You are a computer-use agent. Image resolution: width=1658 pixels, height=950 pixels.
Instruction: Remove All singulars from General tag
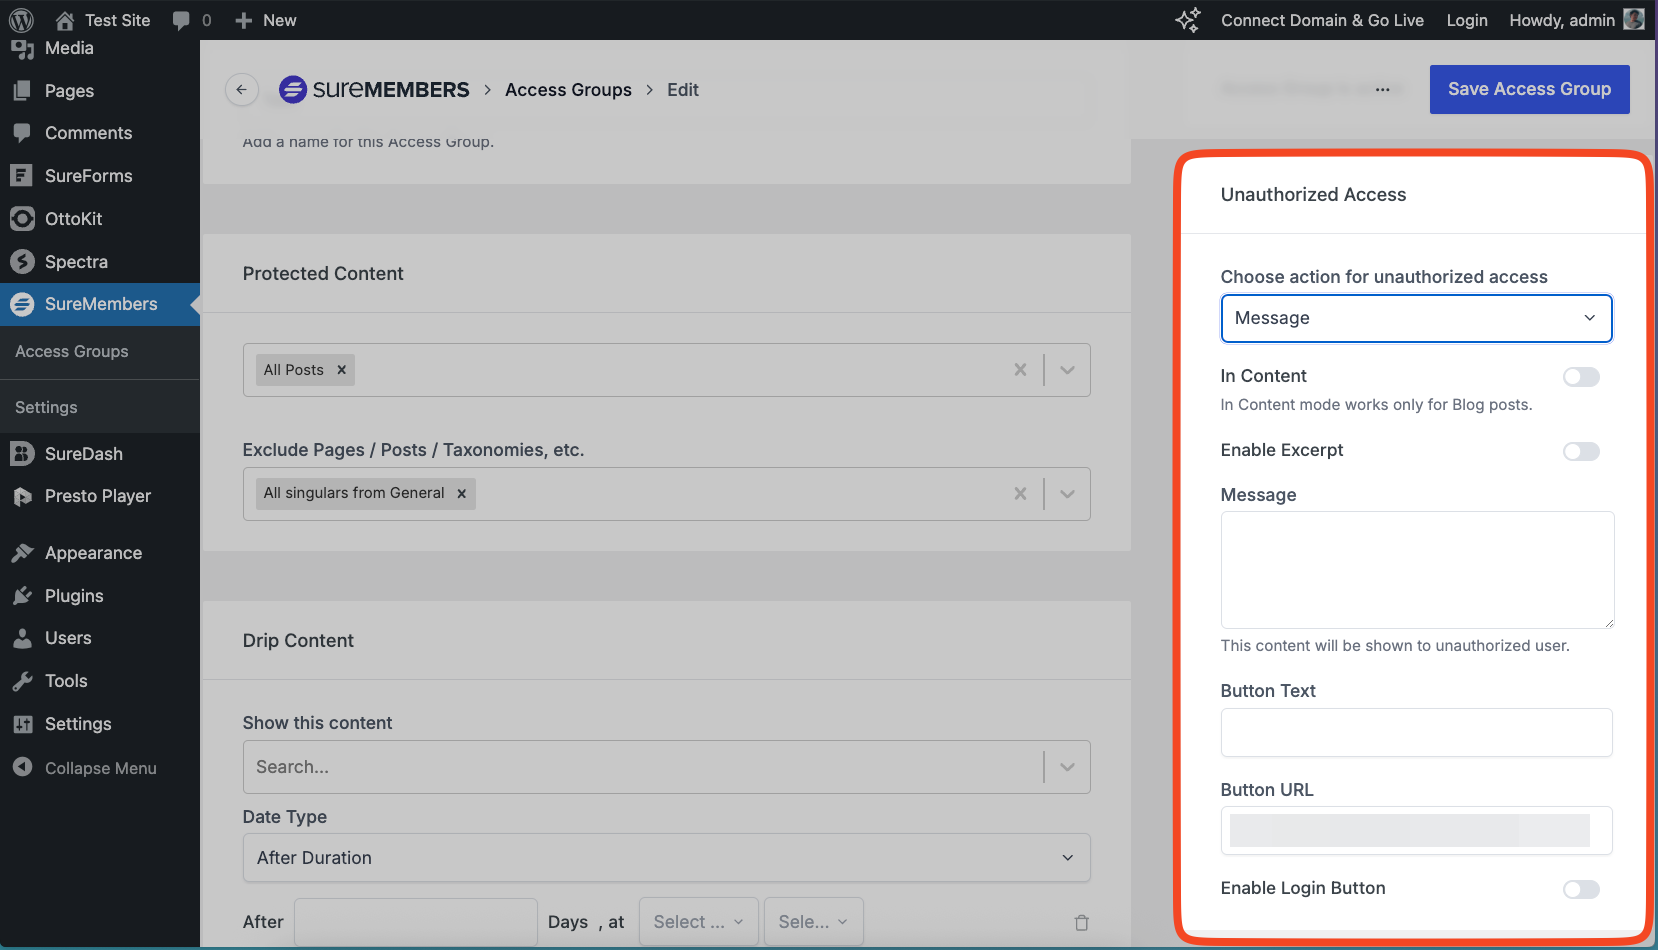coord(461,493)
